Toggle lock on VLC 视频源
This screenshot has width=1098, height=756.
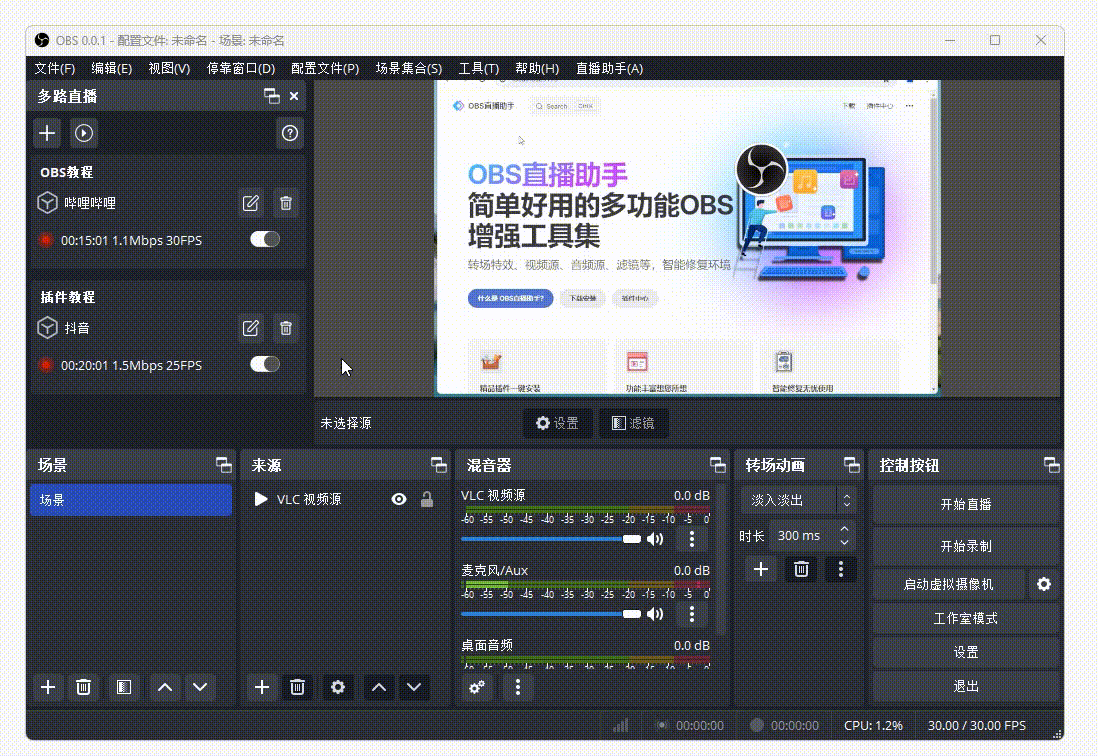426,499
